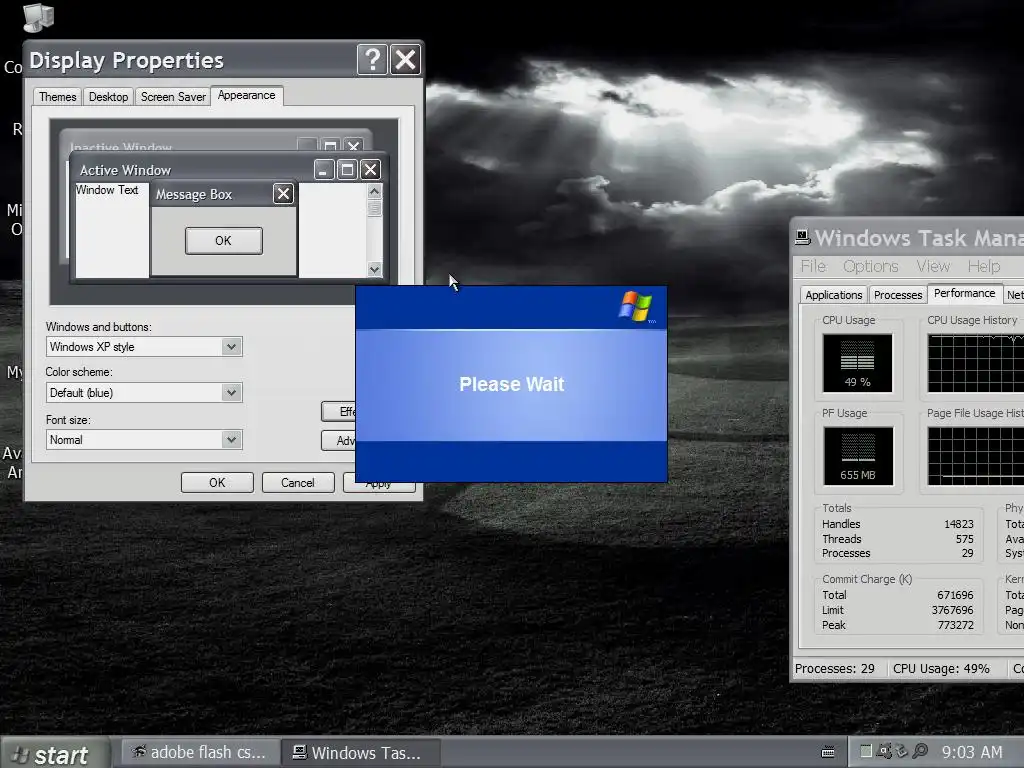Screen dimensions: 1024x768
Task: Click the keyboard language bar icon
Action: click(x=827, y=752)
